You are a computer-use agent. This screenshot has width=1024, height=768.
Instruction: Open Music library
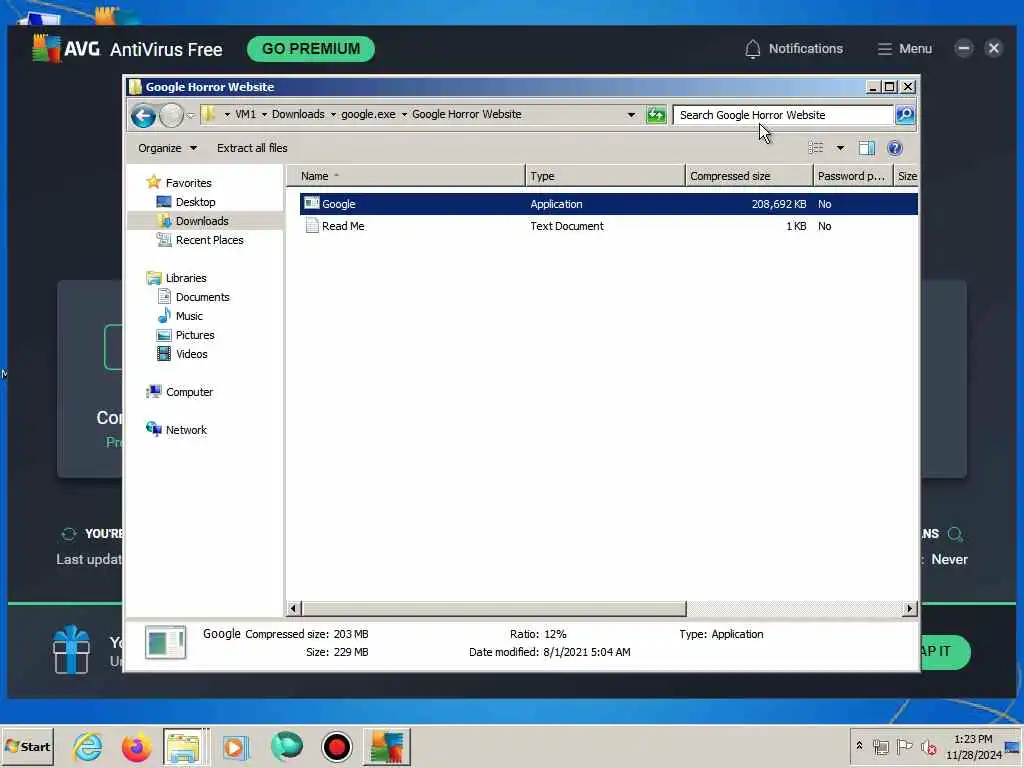(189, 315)
